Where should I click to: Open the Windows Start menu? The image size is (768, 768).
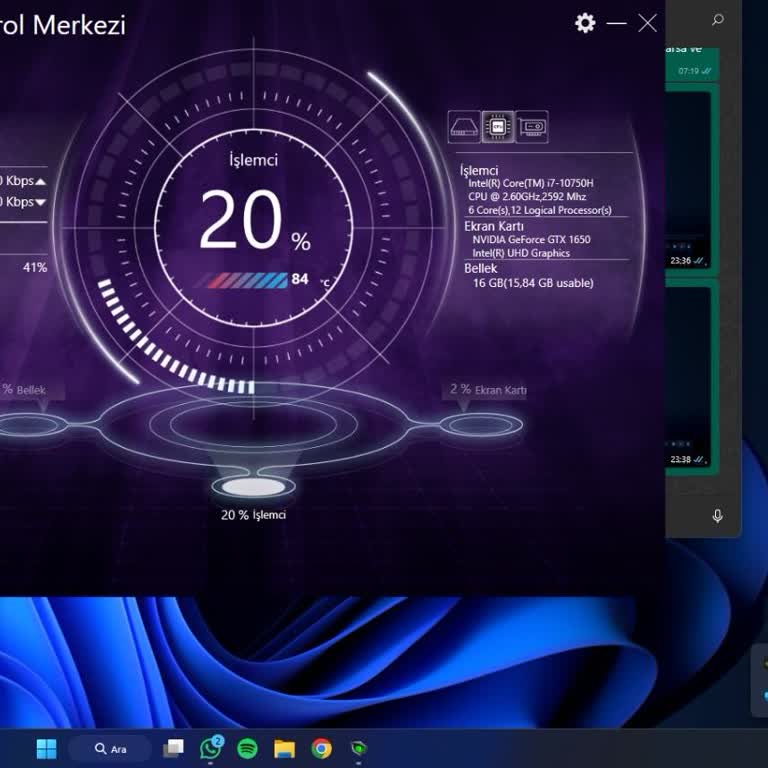[46, 748]
